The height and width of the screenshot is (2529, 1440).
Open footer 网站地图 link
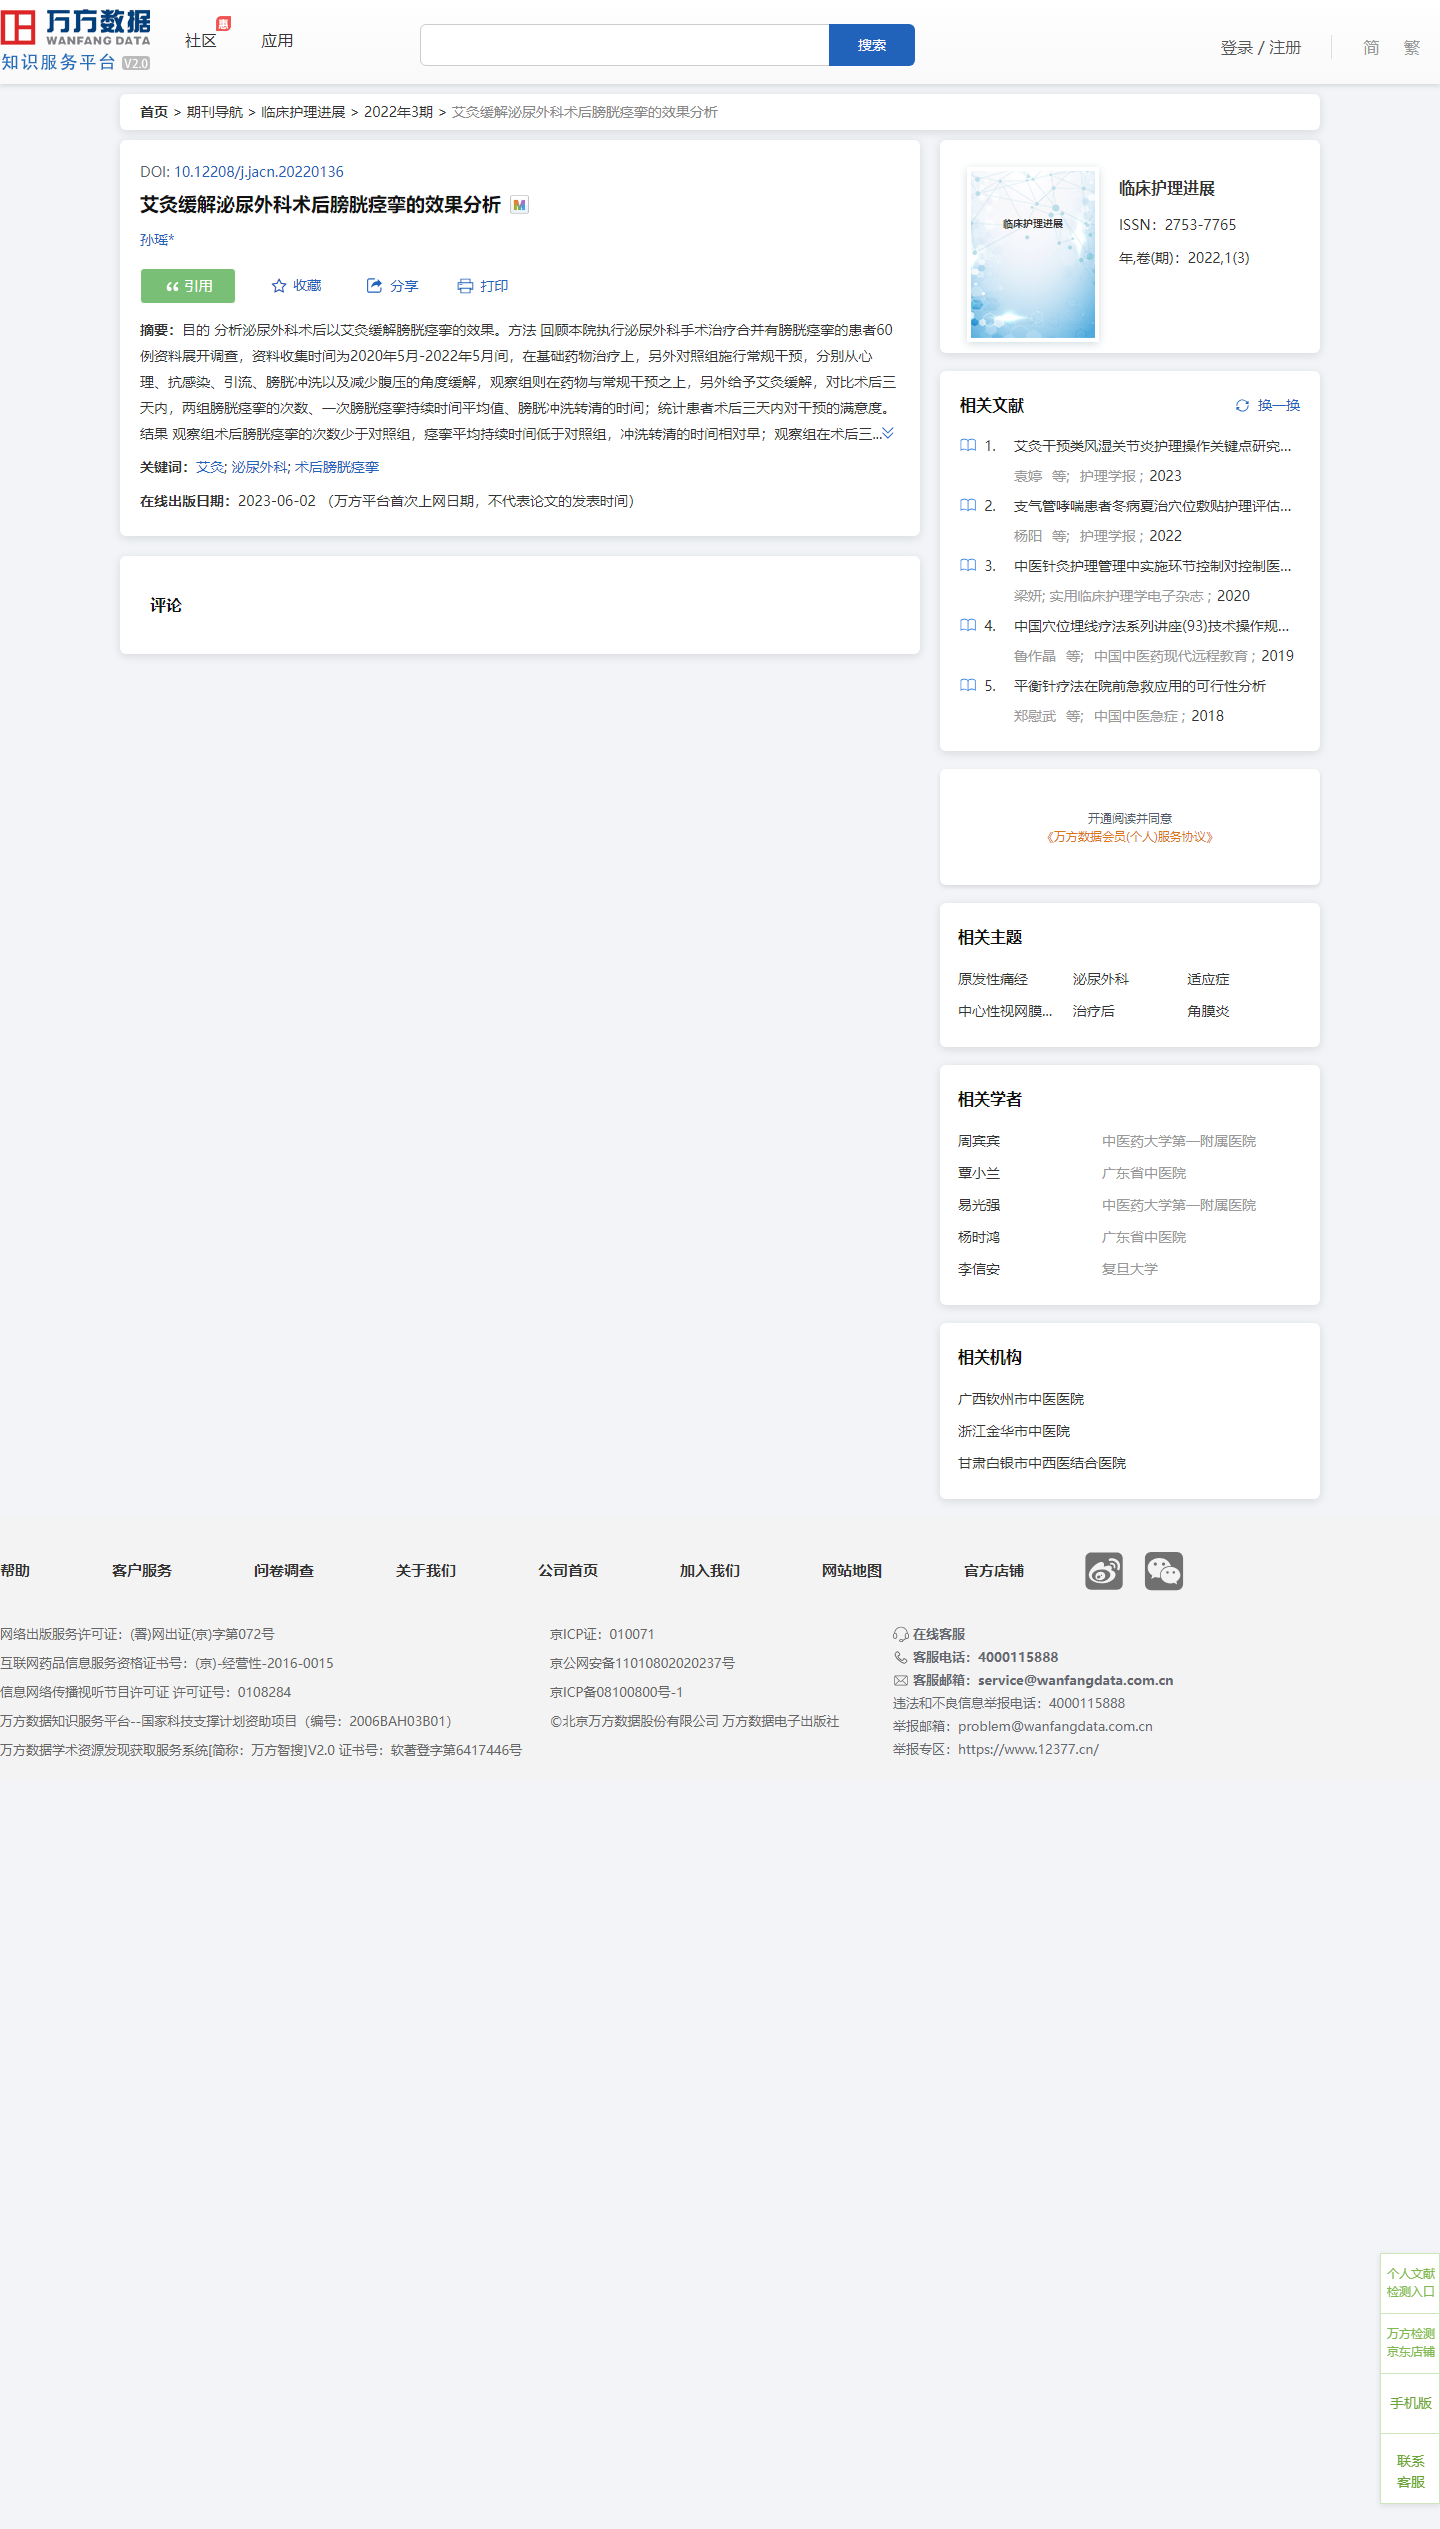point(852,1571)
